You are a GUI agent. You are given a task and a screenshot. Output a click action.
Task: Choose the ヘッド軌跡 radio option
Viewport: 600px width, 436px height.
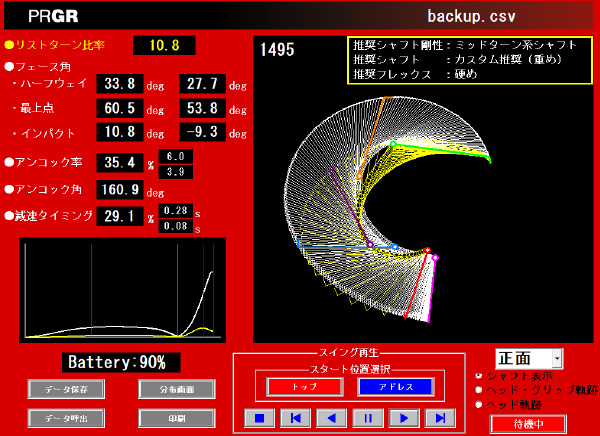point(478,404)
